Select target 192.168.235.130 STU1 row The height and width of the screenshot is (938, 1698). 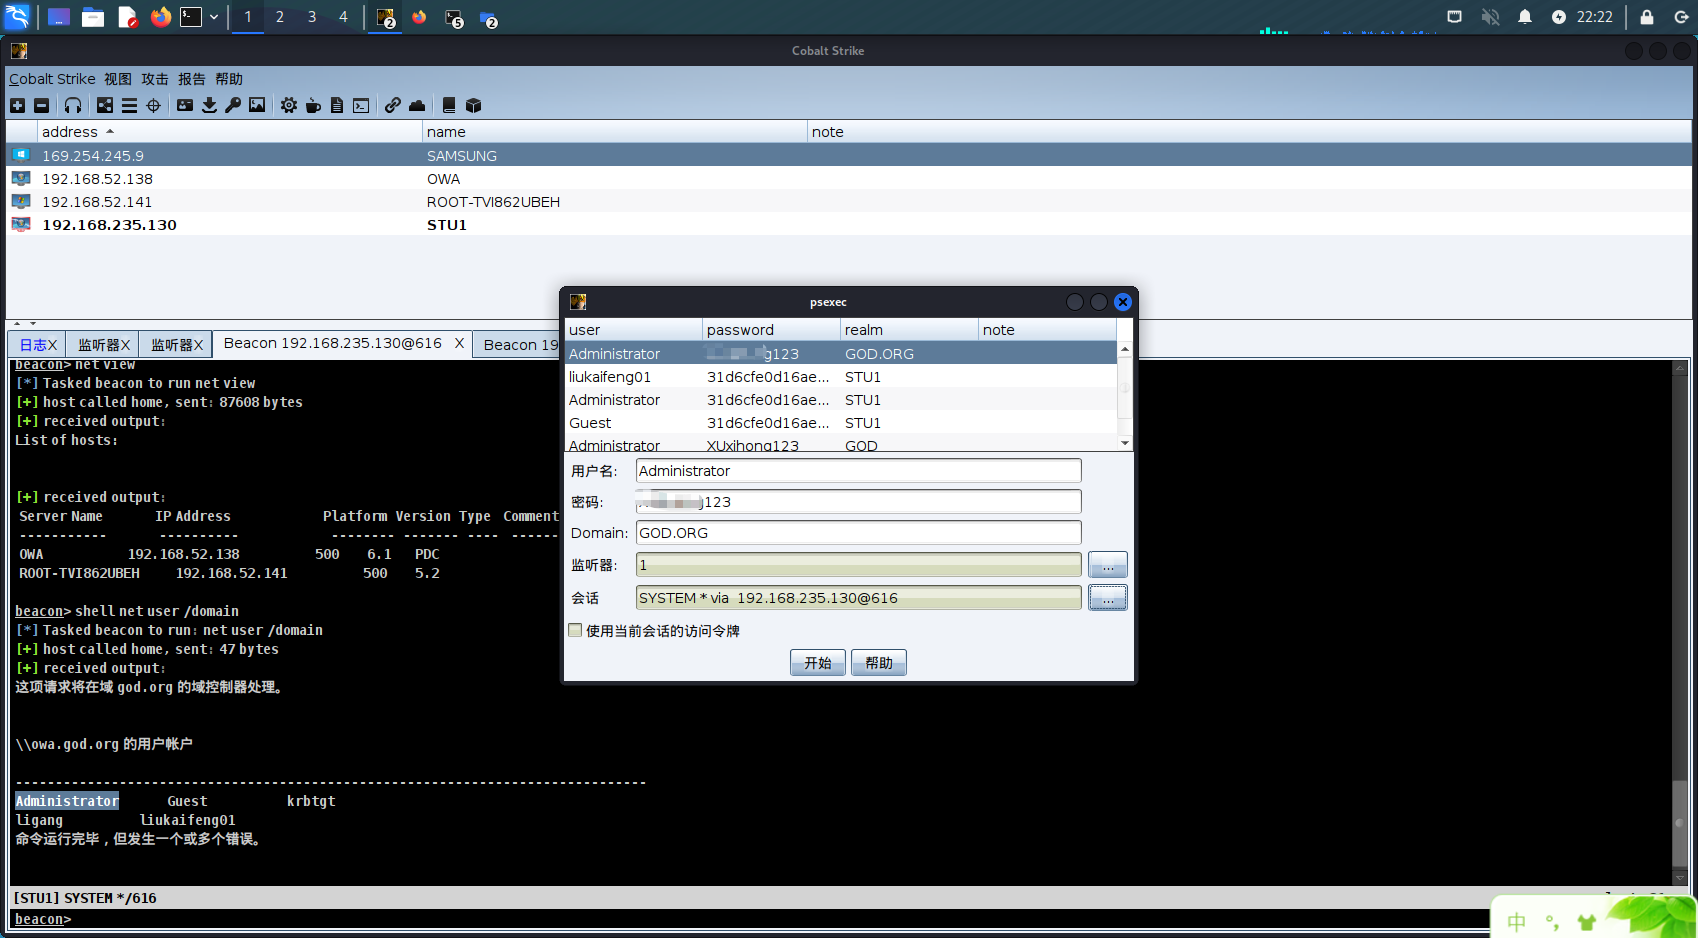pos(848,225)
